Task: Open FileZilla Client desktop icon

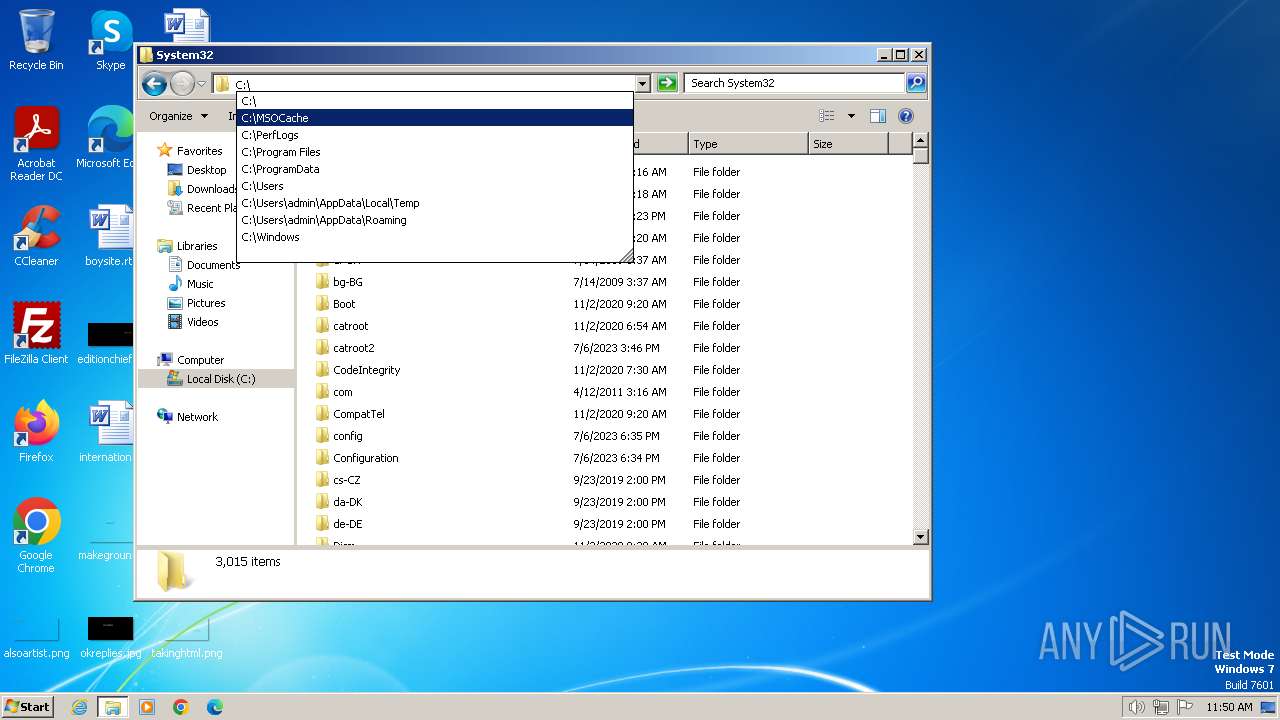Action: 36,333
